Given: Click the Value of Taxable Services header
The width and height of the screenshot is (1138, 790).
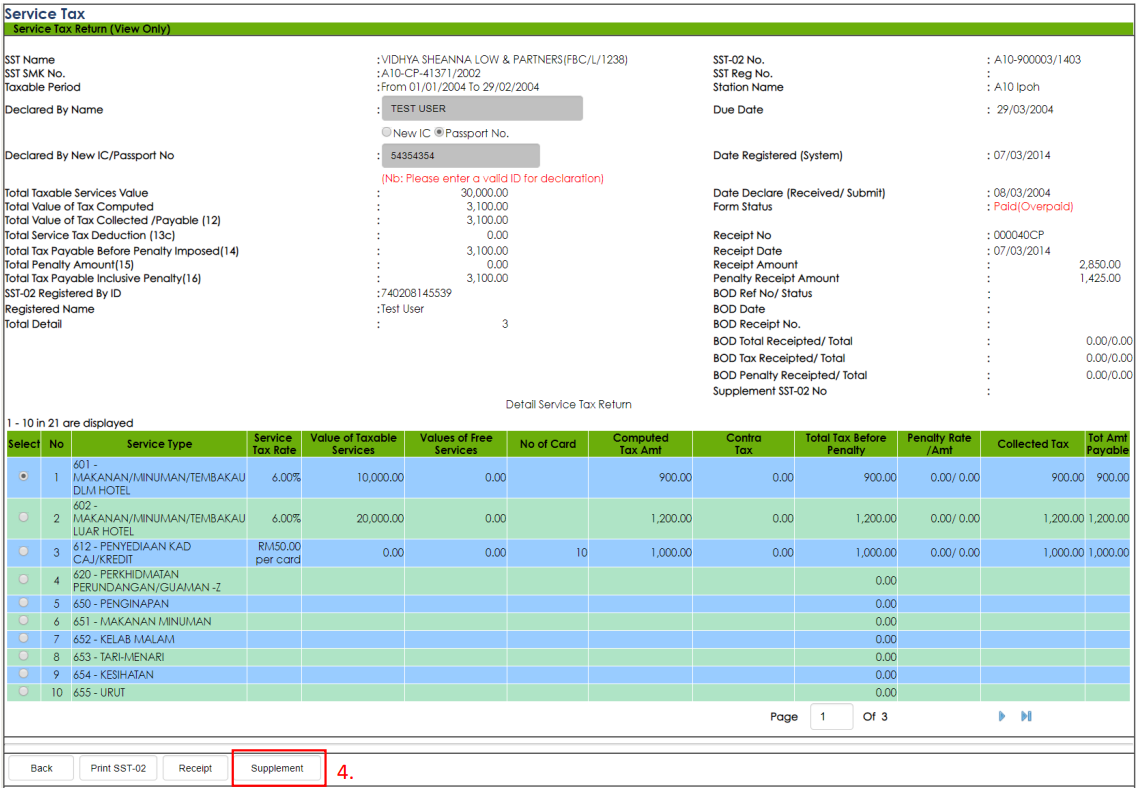Looking at the screenshot, I should 353,444.
